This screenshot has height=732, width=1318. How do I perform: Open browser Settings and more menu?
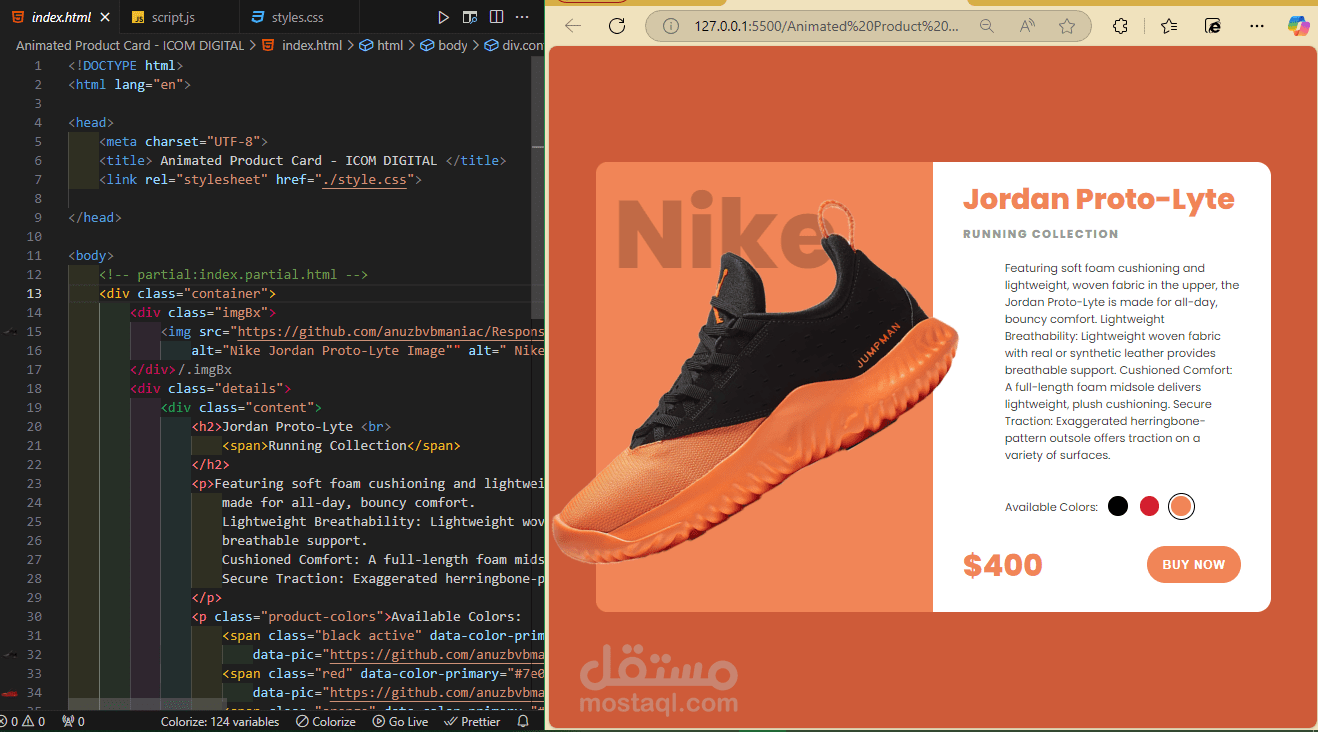pyautogui.click(x=1257, y=26)
